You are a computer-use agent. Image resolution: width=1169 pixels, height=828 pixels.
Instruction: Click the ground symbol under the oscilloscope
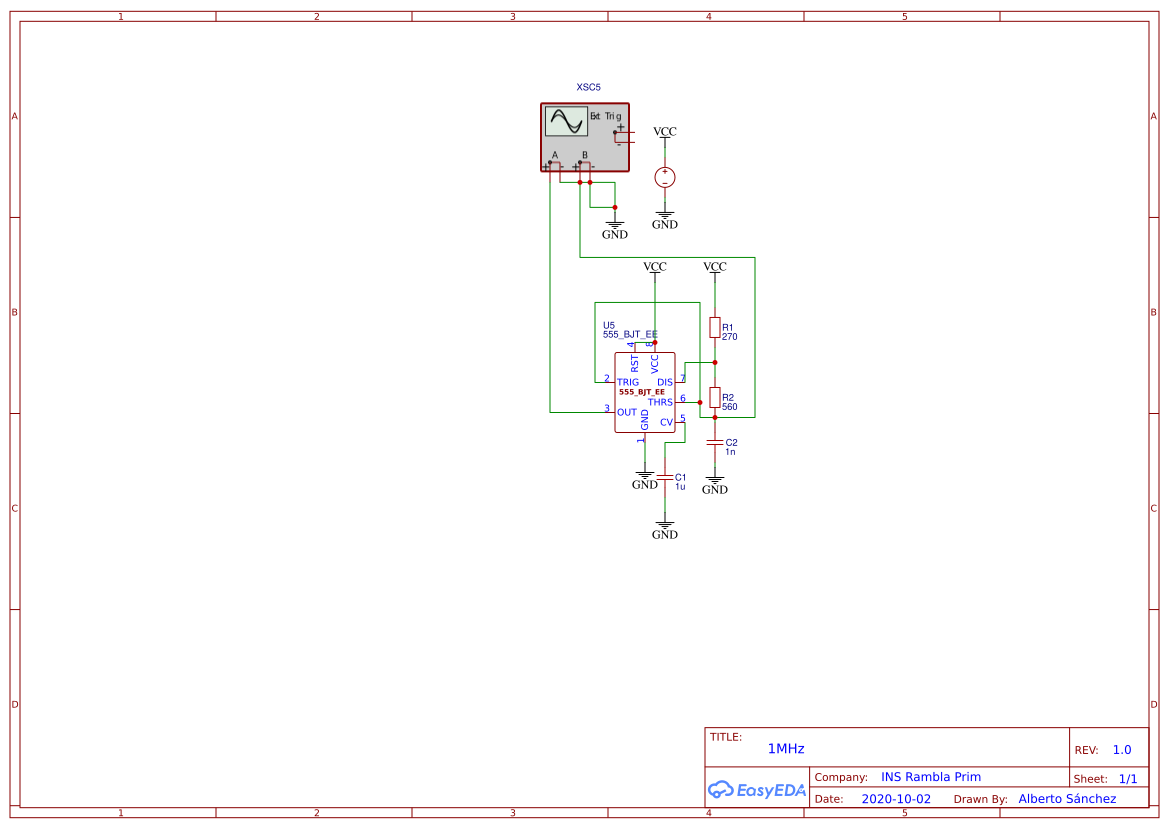coord(615,228)
